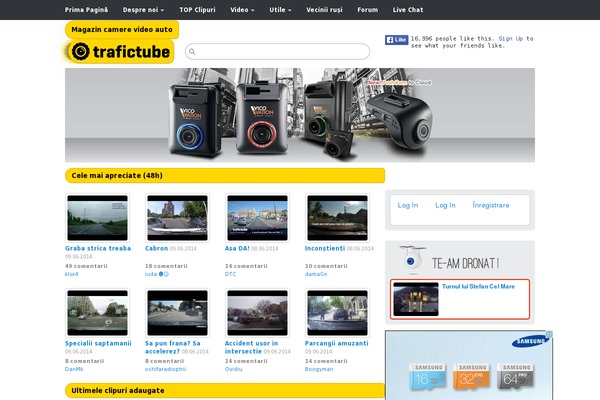Viewport: 600px width, 400px height.
Task: Open the Graba strica treaba video thumbnail
Action: [x=97, y=217]
